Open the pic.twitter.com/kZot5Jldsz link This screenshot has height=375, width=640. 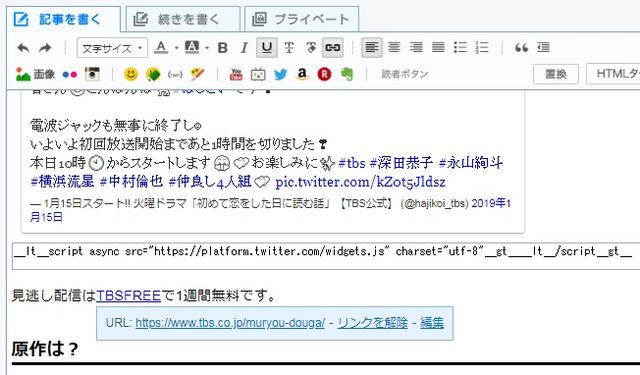360,182
